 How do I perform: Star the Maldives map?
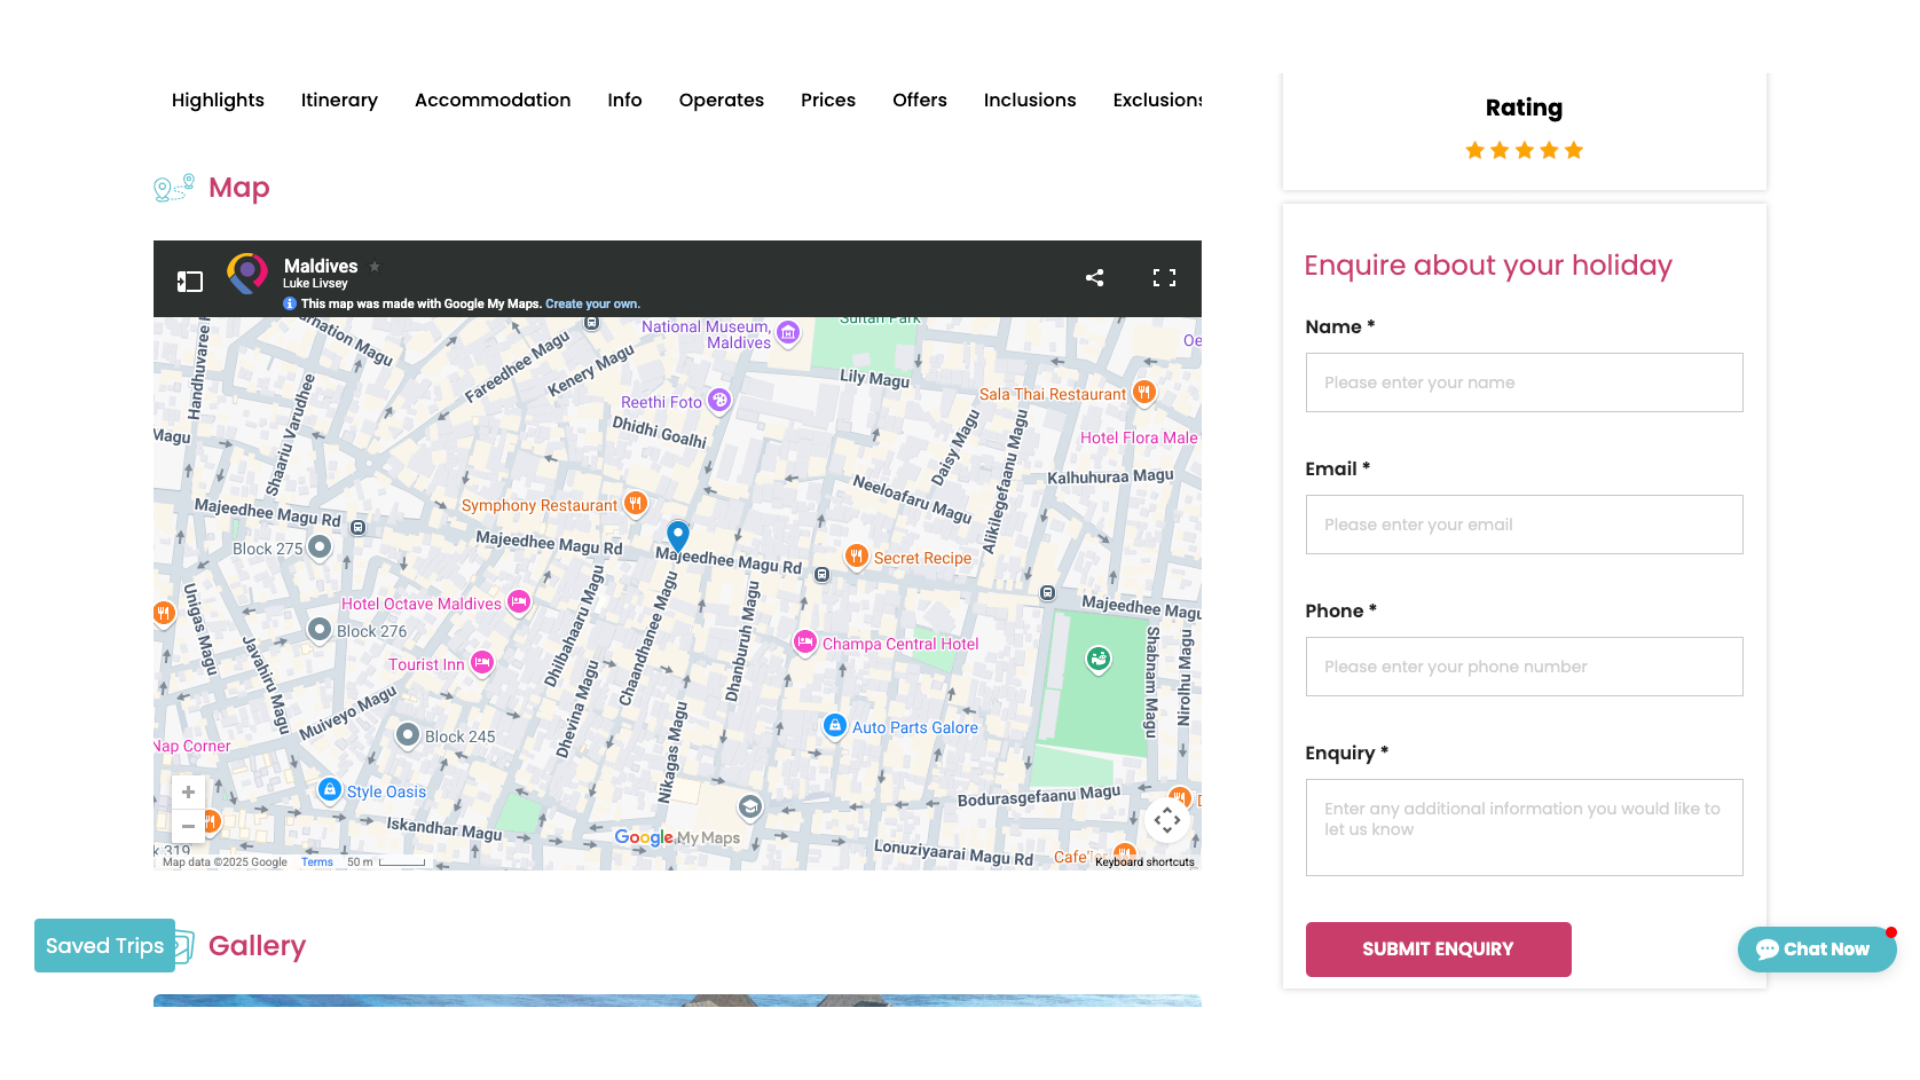375,267
